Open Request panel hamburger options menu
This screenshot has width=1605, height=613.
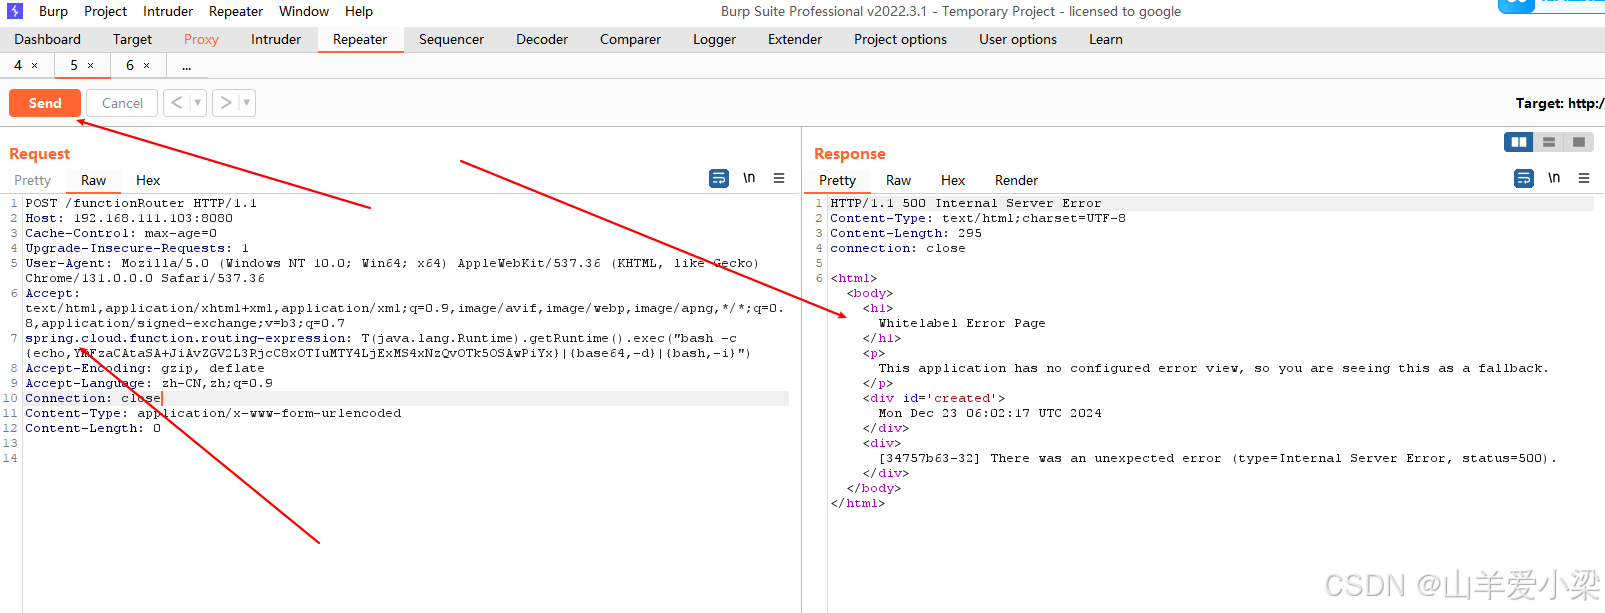point(779,178)
